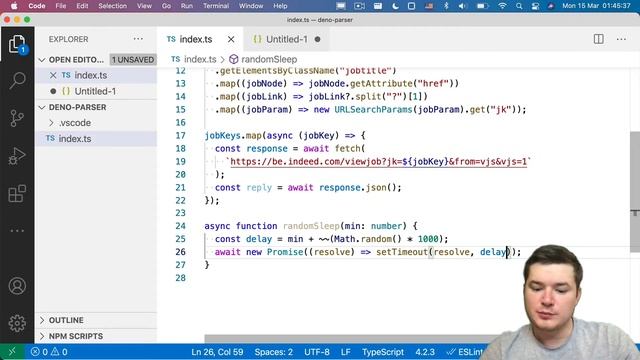Open the Selection menu
Viewport: 640px width, 360px height.
112,6
